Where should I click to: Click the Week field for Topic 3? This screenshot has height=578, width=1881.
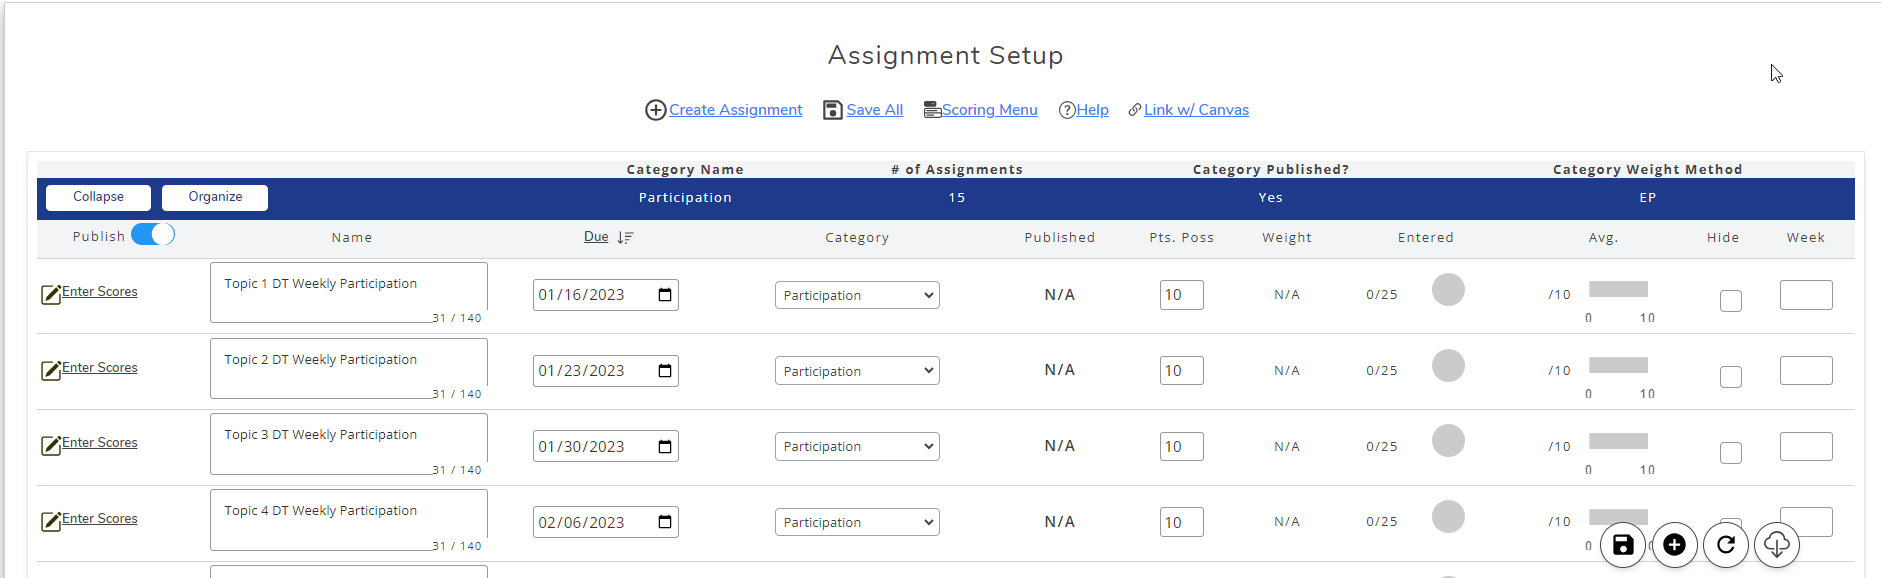click(1806, 447)
